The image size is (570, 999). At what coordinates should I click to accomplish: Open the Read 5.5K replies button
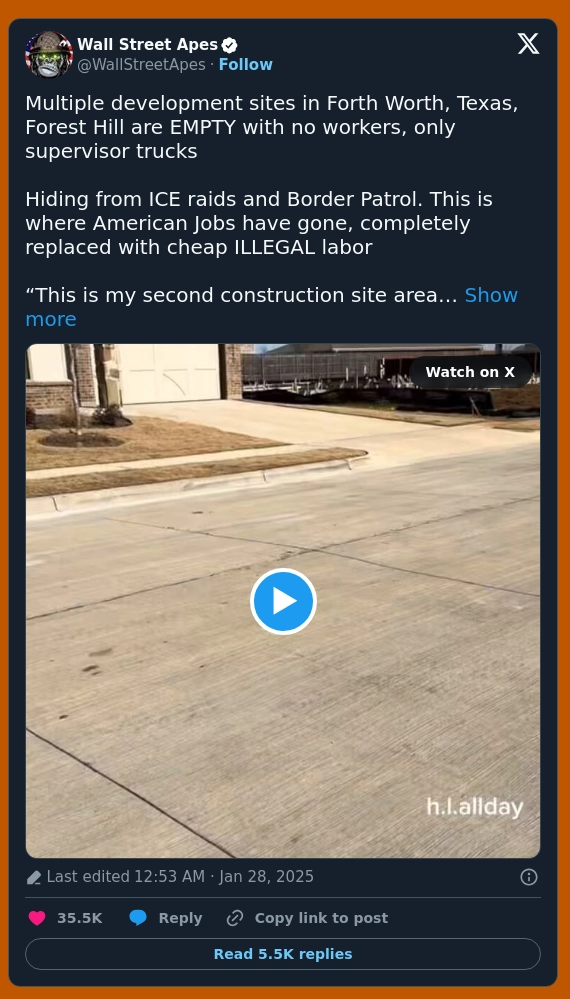tap(283, 954)
